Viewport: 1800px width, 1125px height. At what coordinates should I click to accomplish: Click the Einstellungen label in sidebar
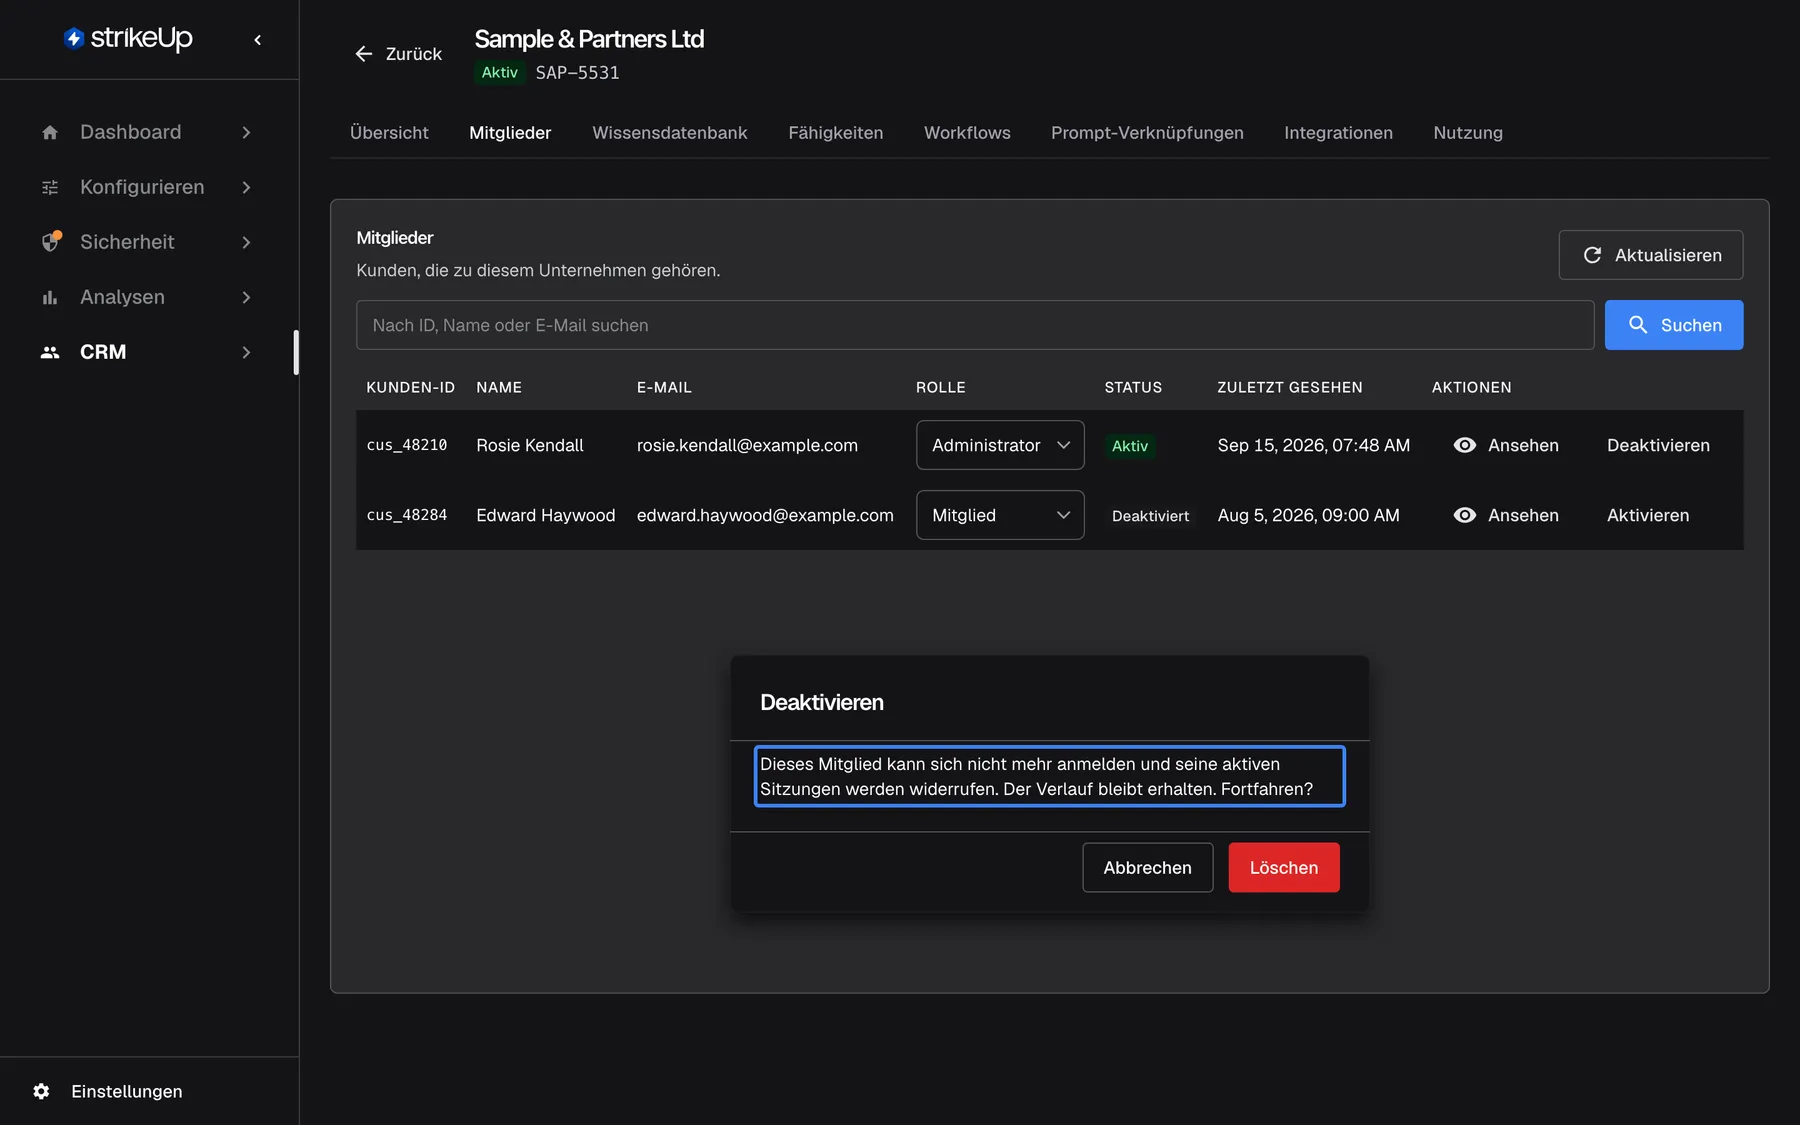coord(127,1091)
